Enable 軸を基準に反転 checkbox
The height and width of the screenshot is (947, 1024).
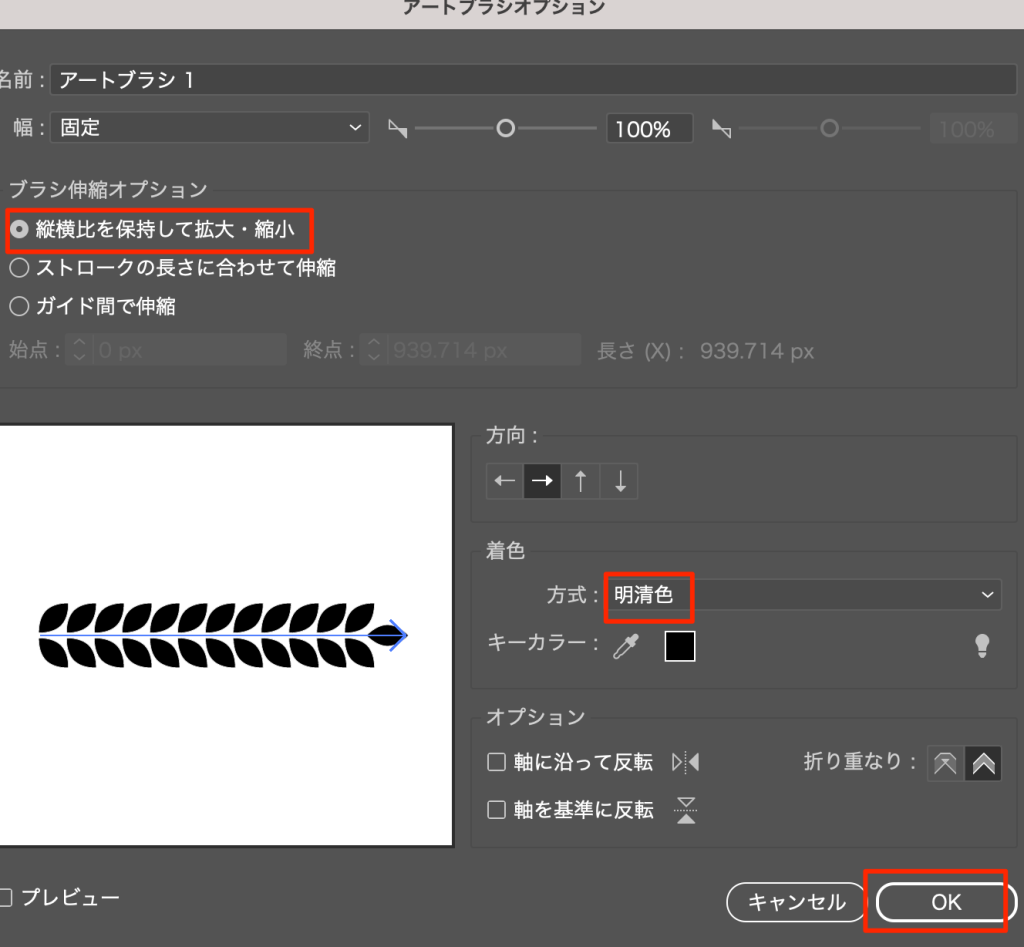(x=496, y=810)
